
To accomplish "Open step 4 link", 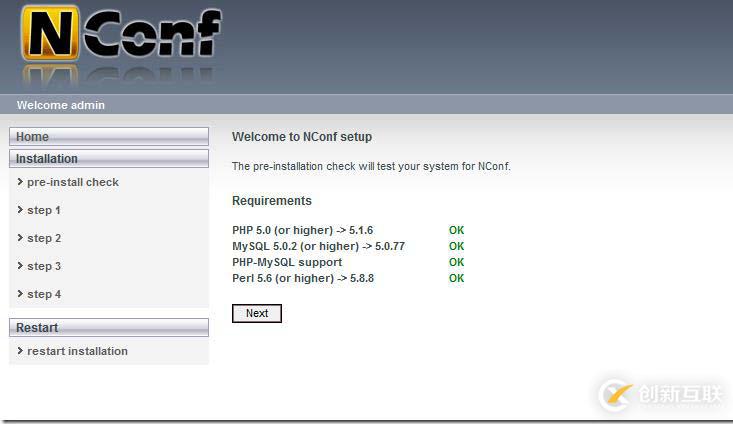I will tap(44, 294).
